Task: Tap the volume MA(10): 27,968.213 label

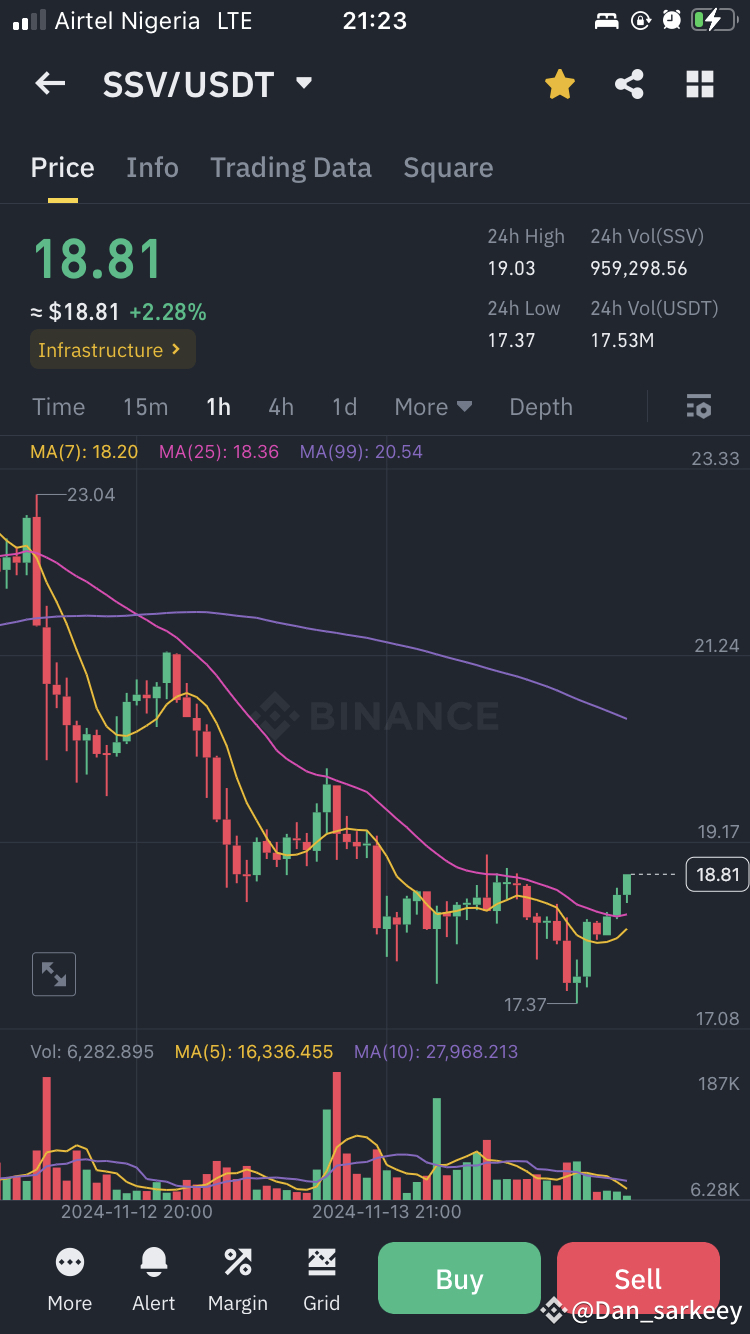Action: 436,1052
